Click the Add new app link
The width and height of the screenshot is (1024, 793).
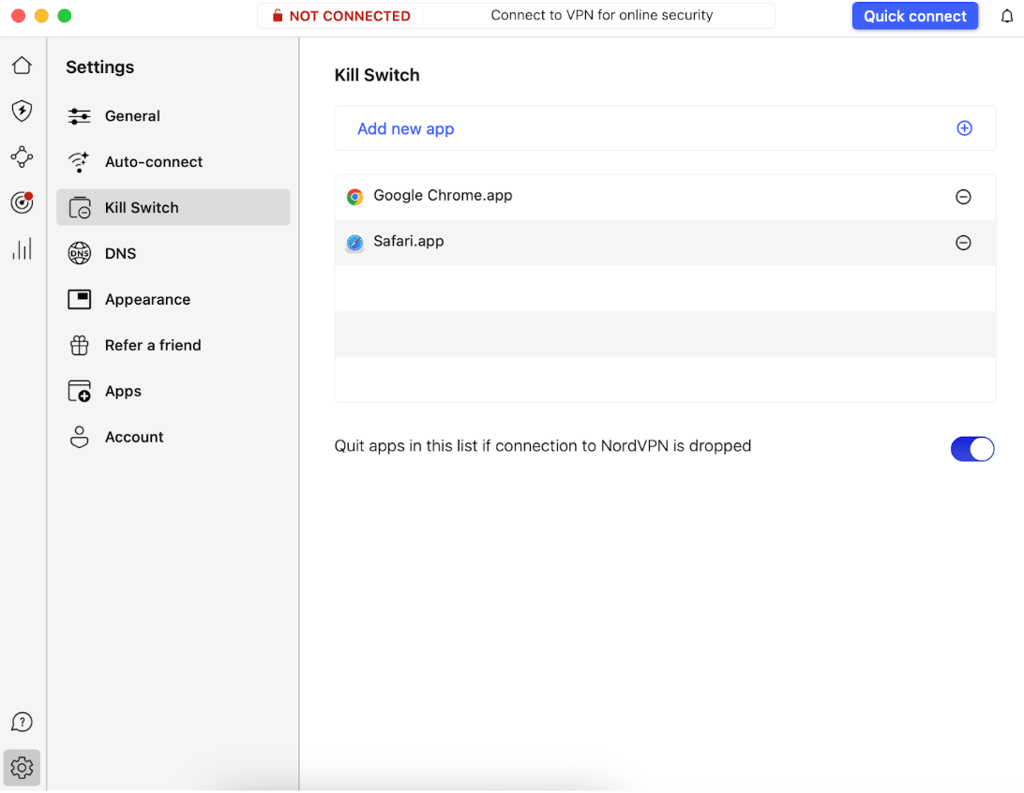[x=406, y=129]
